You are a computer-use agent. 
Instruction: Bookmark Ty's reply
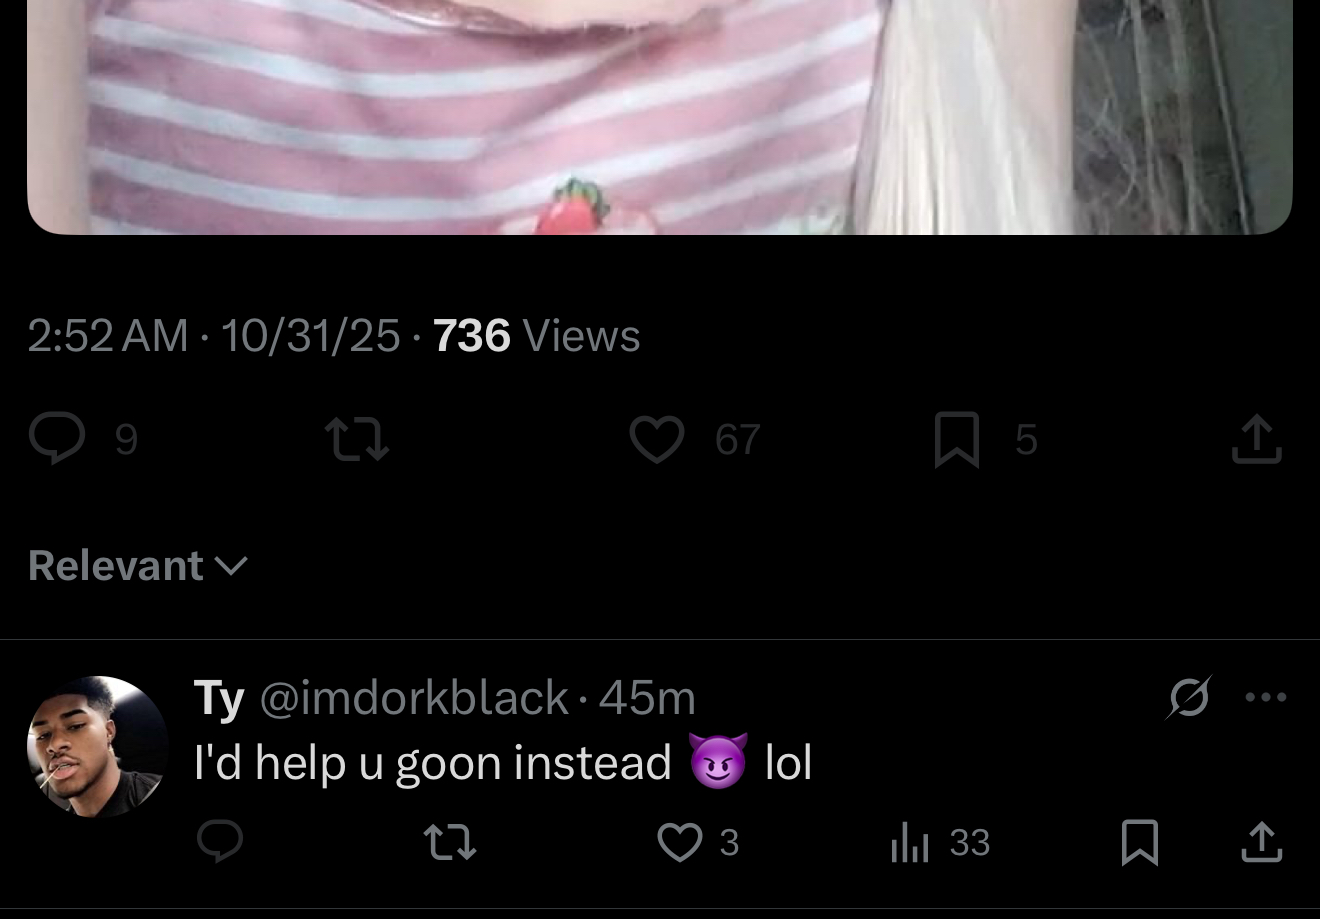[x=1140, y=842]
